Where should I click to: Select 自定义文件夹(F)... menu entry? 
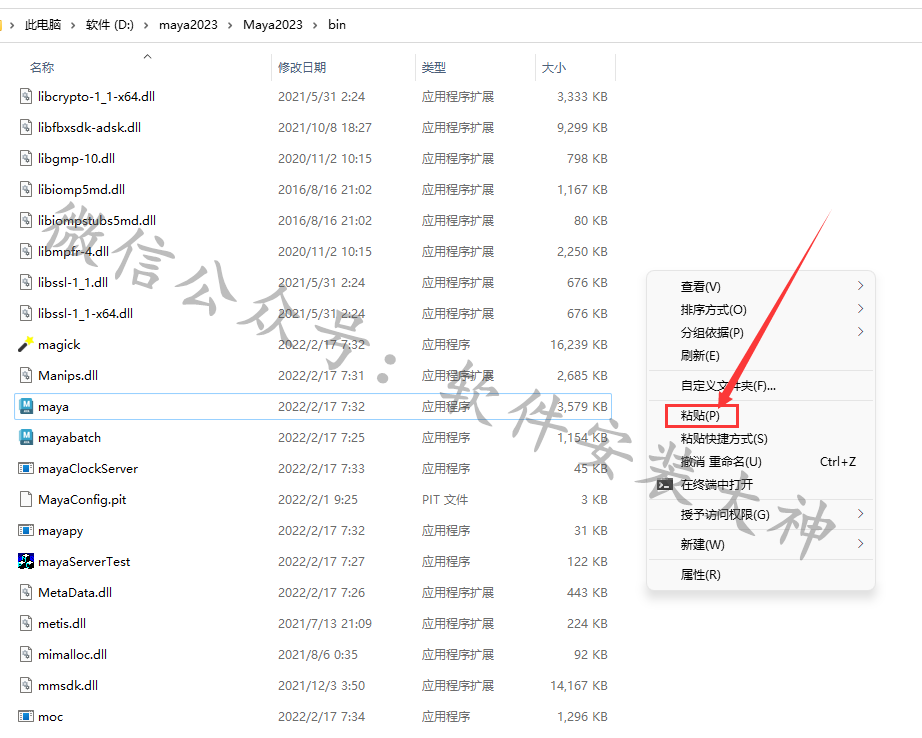[728, 386]
